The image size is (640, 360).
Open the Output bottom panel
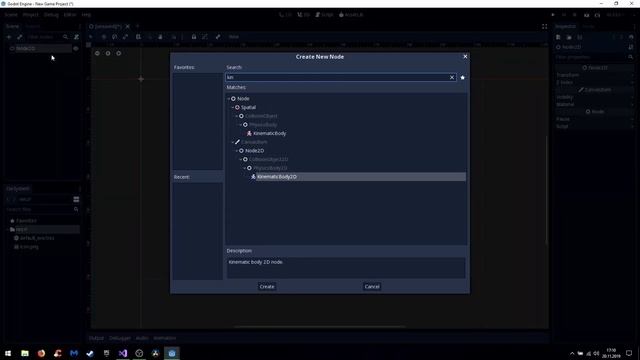pos(96,338)
